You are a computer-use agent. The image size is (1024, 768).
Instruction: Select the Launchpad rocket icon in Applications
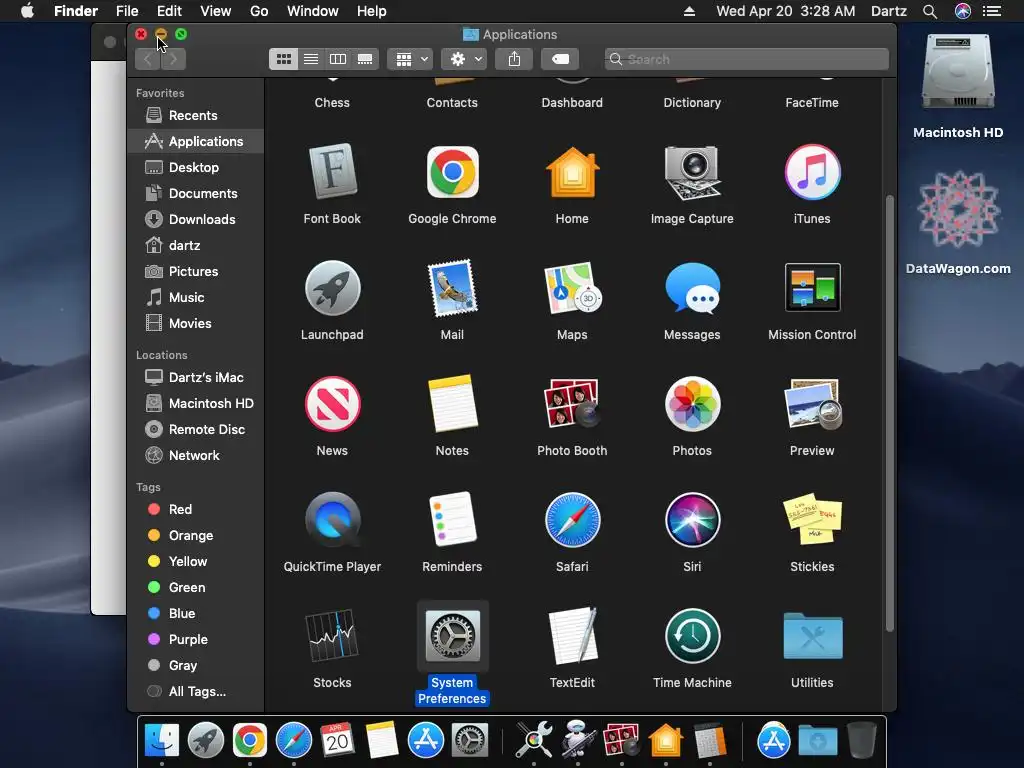tap(332, 288)
